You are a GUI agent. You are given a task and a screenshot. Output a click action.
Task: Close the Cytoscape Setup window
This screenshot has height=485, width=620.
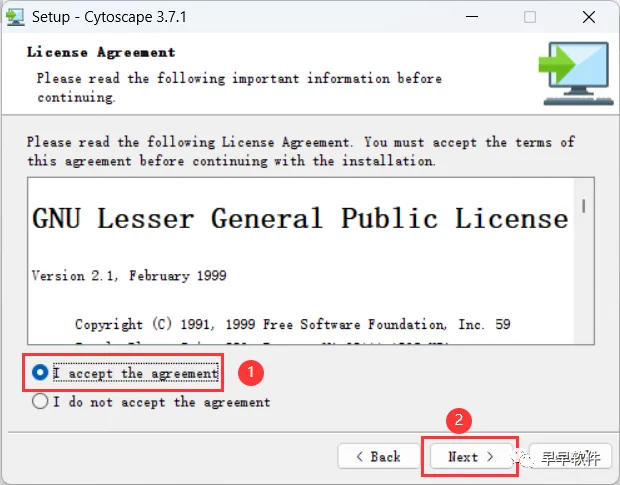tap(589, 17)
